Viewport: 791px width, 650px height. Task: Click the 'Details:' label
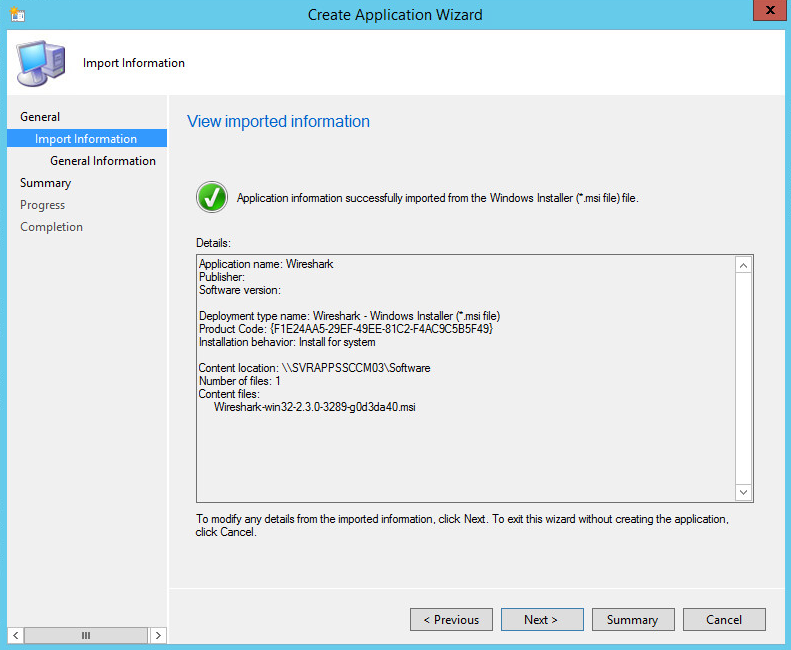point(213,243)
